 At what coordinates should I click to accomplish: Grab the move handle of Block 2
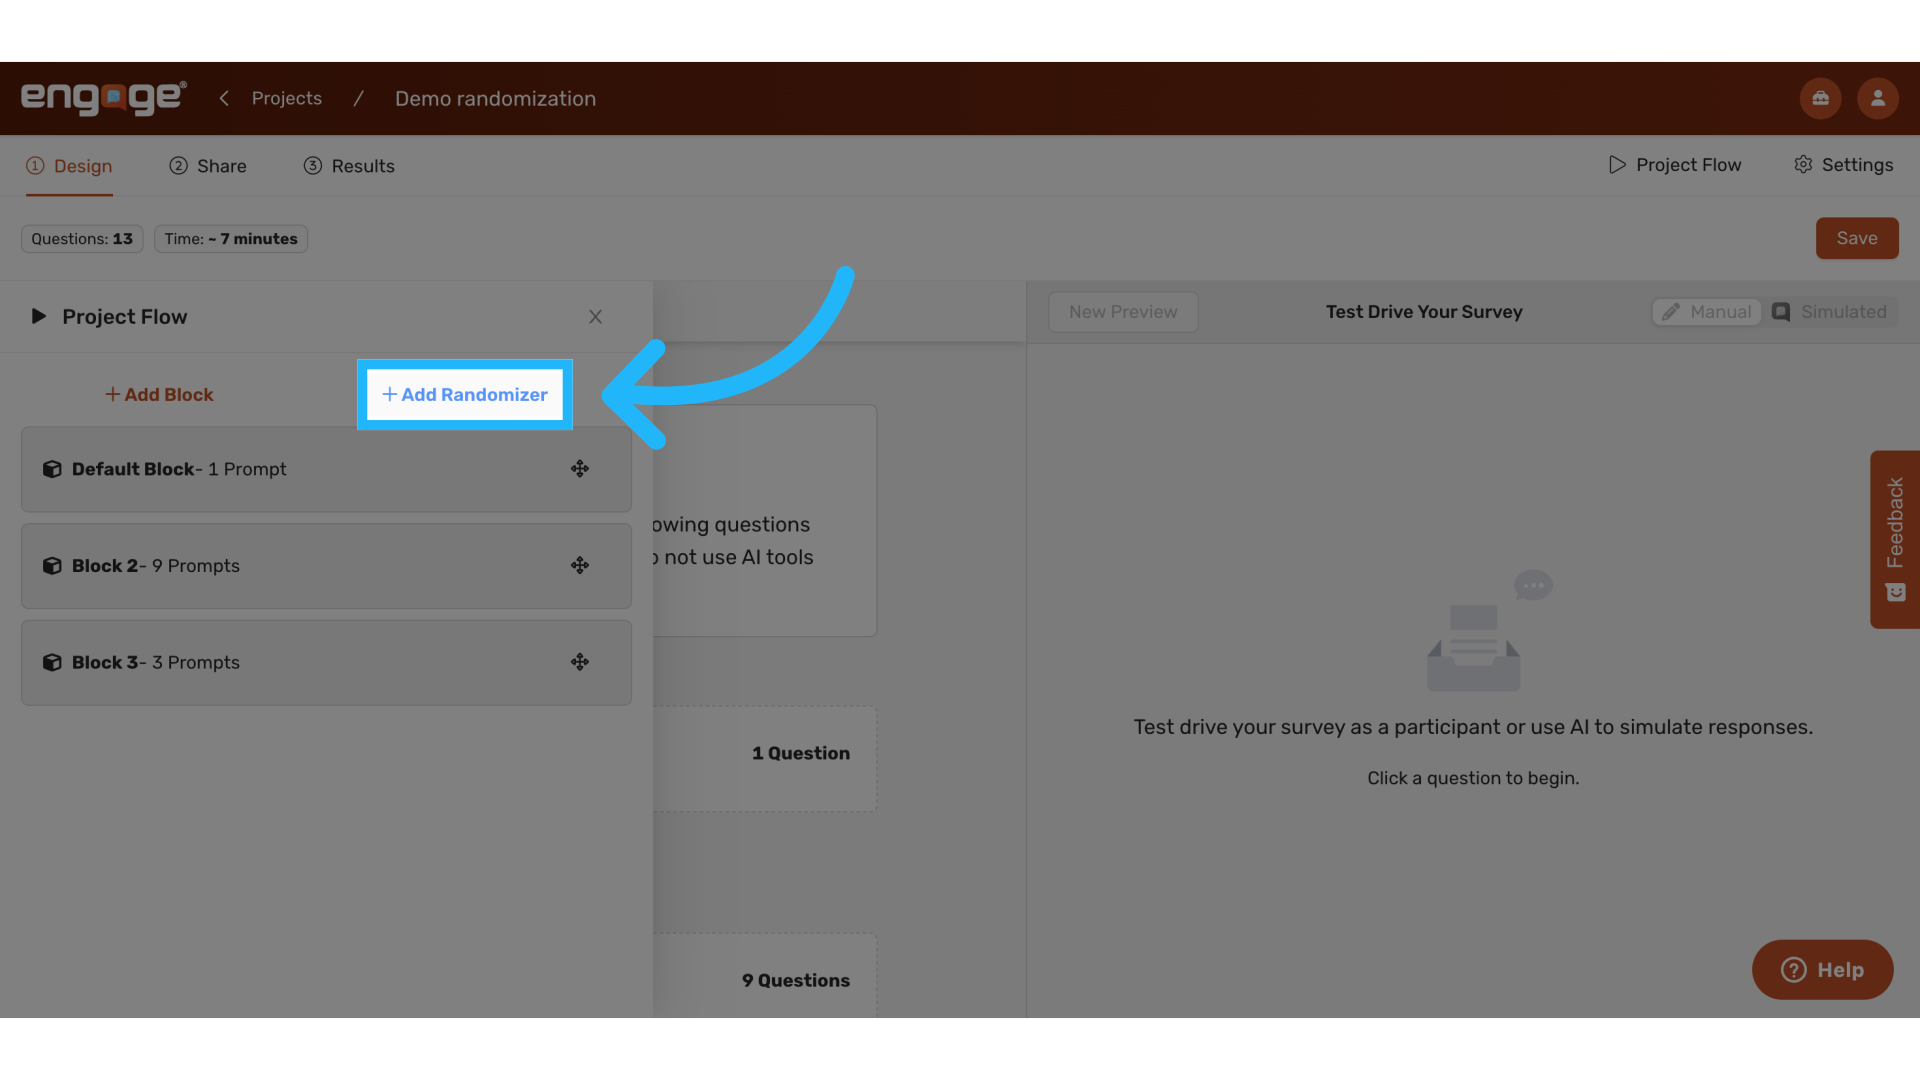pos(580,566)
